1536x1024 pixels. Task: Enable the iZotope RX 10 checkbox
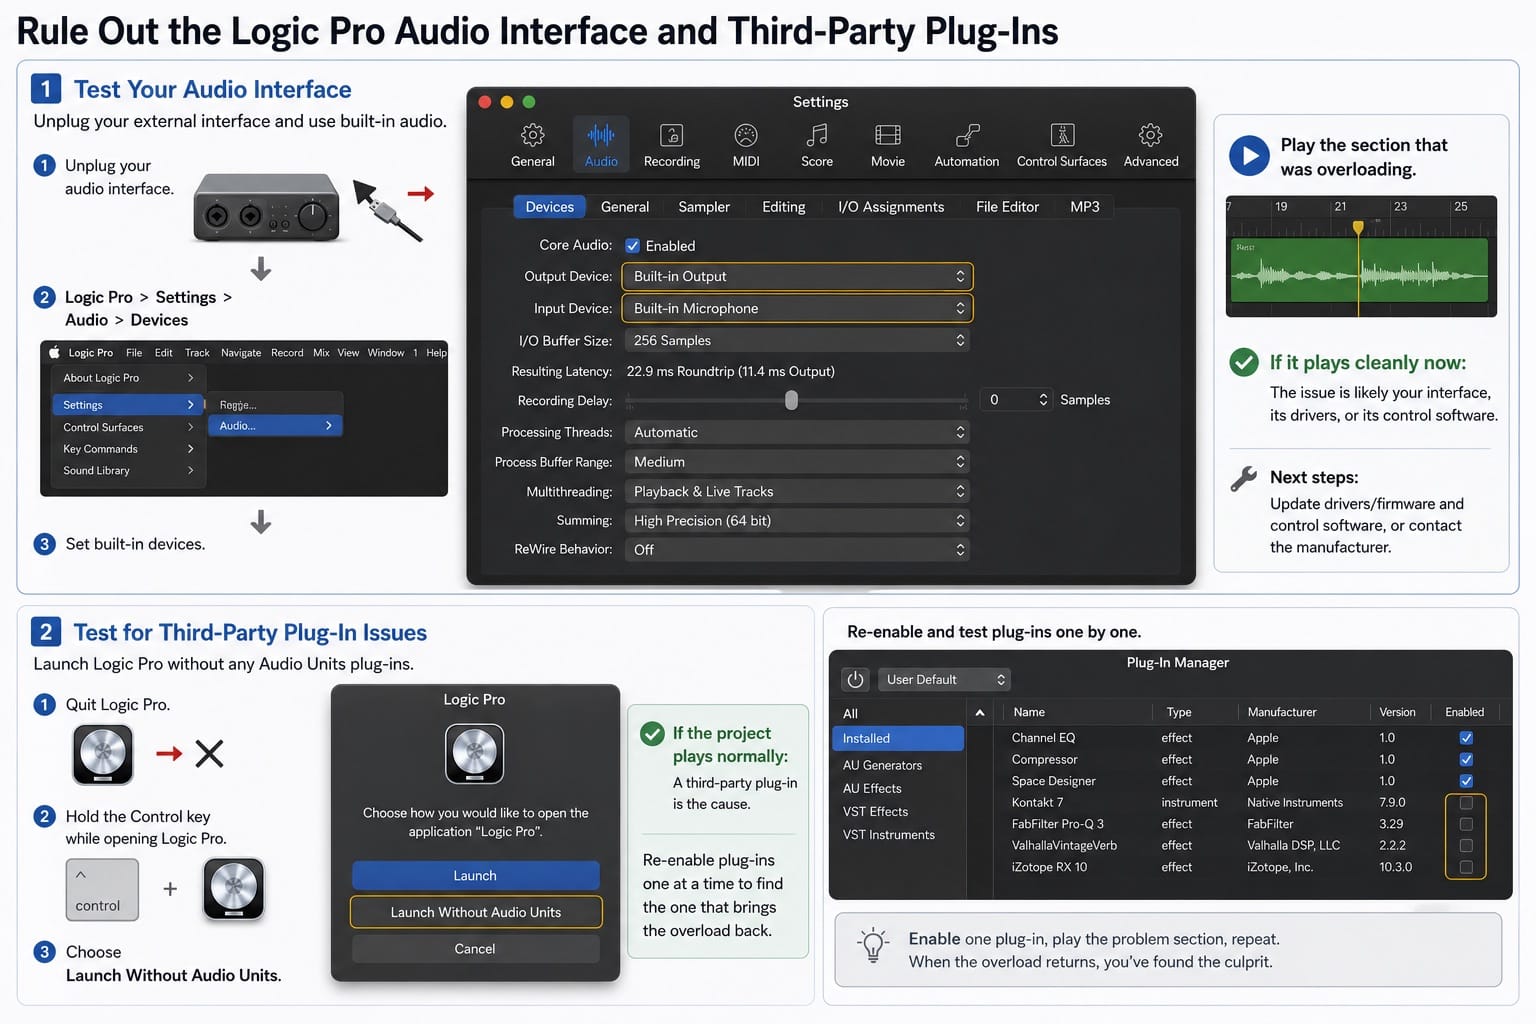pos(1466,867)
